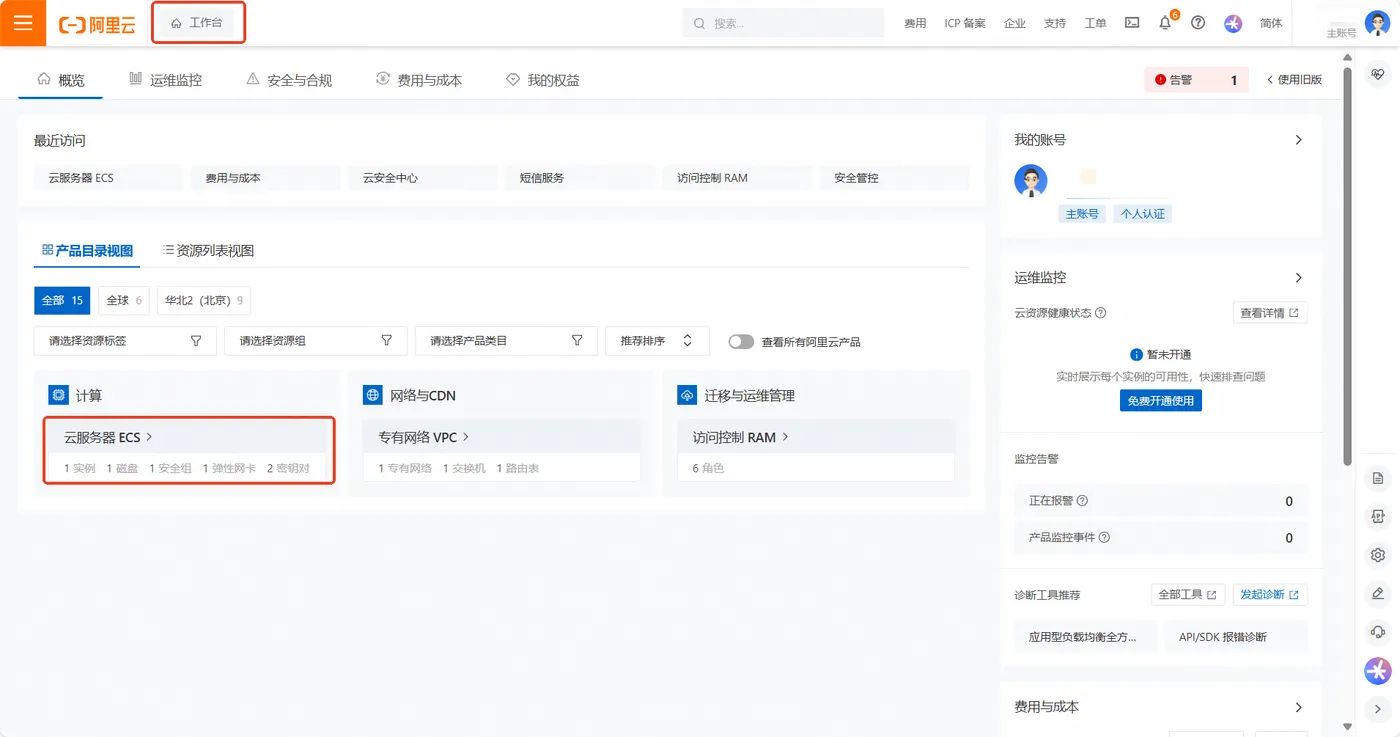Click the search input field

click(783, 23)
